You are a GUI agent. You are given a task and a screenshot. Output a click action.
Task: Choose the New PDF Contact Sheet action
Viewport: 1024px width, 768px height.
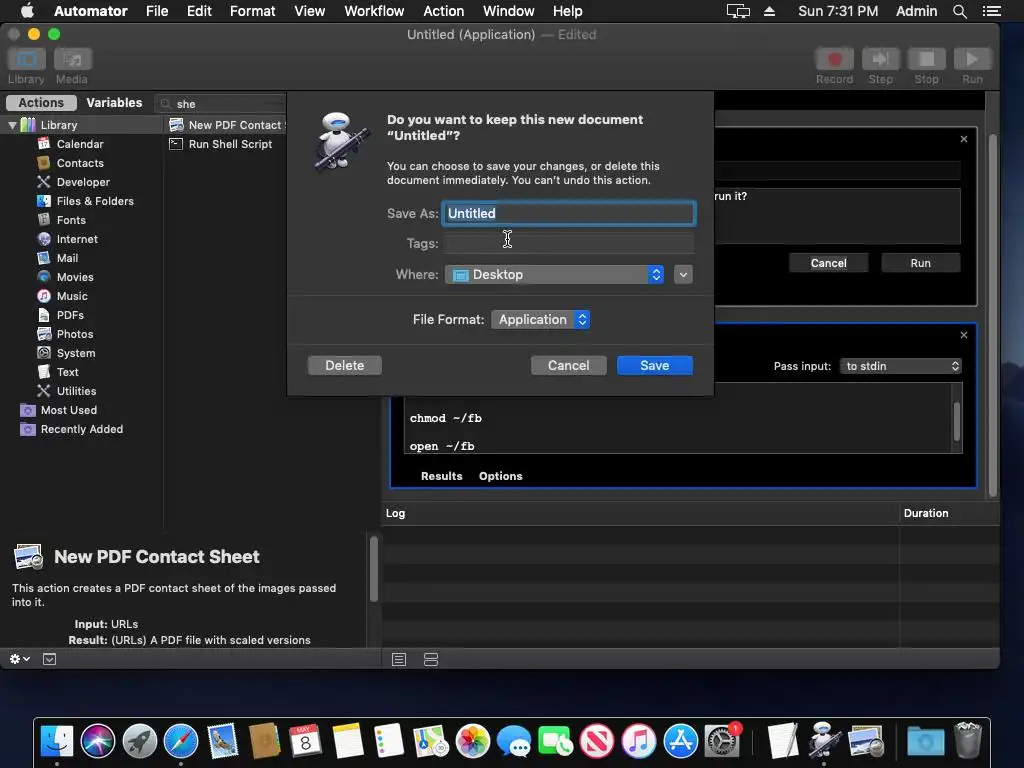(x=227, y=125)
